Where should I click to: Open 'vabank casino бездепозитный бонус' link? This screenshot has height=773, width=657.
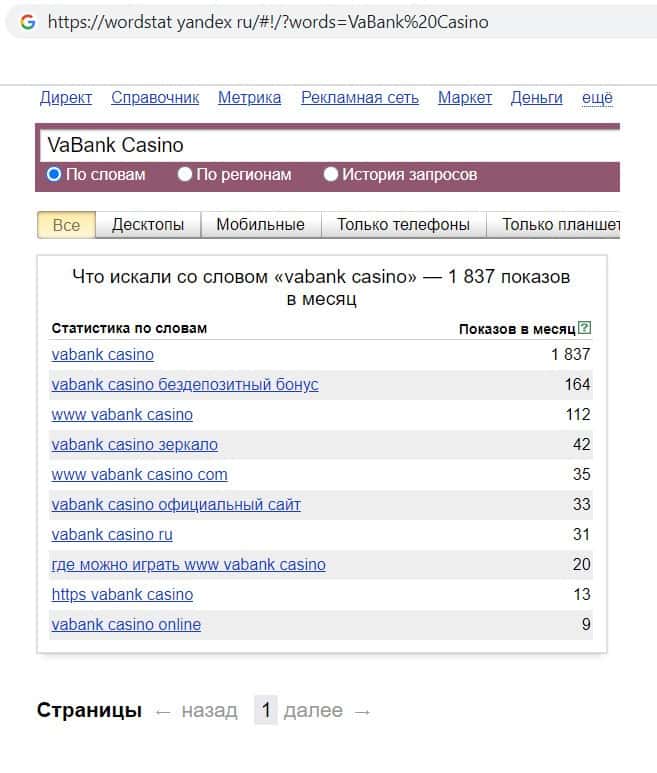click(x=185, y=385)
